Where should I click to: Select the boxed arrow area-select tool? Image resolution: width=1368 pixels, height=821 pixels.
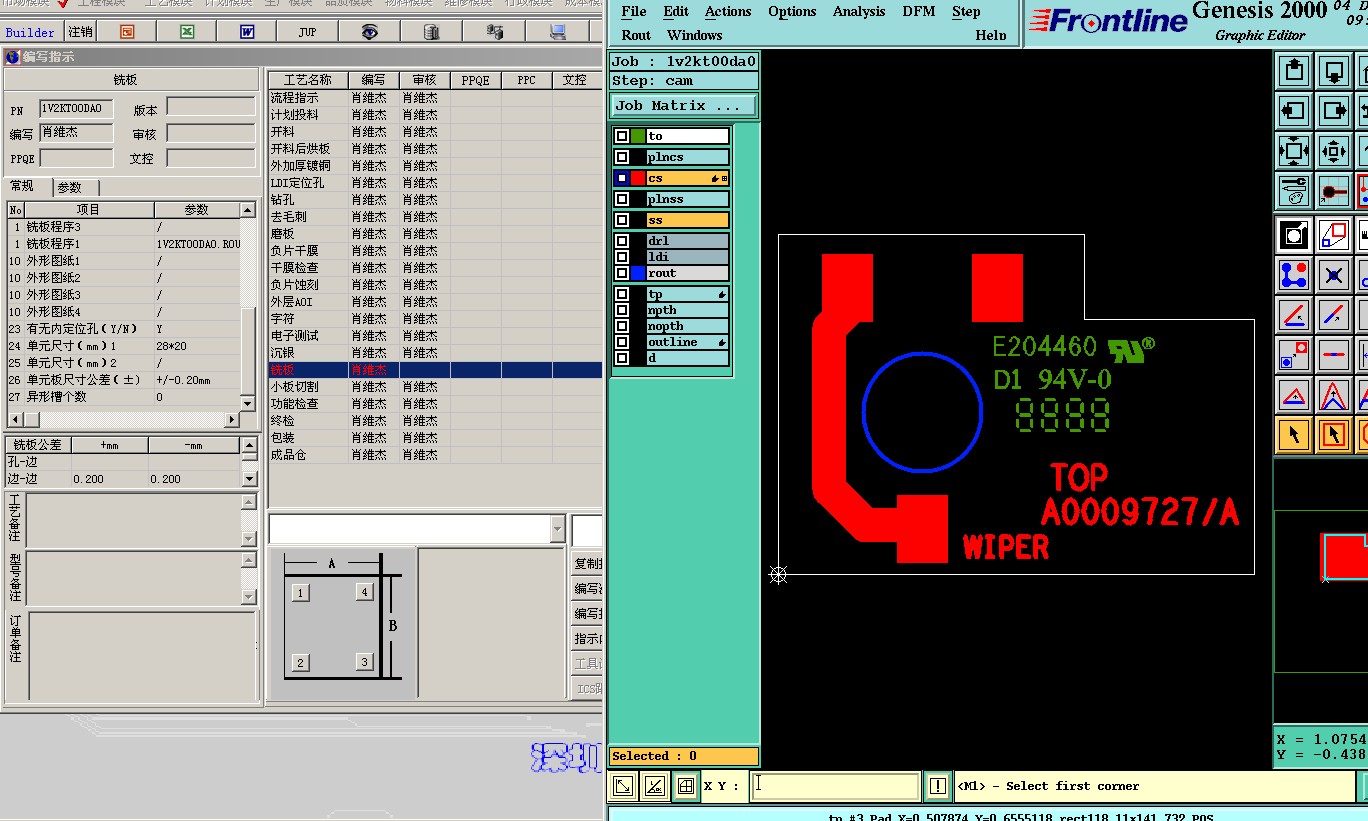pyautogui.click(x=1334, y=435)
